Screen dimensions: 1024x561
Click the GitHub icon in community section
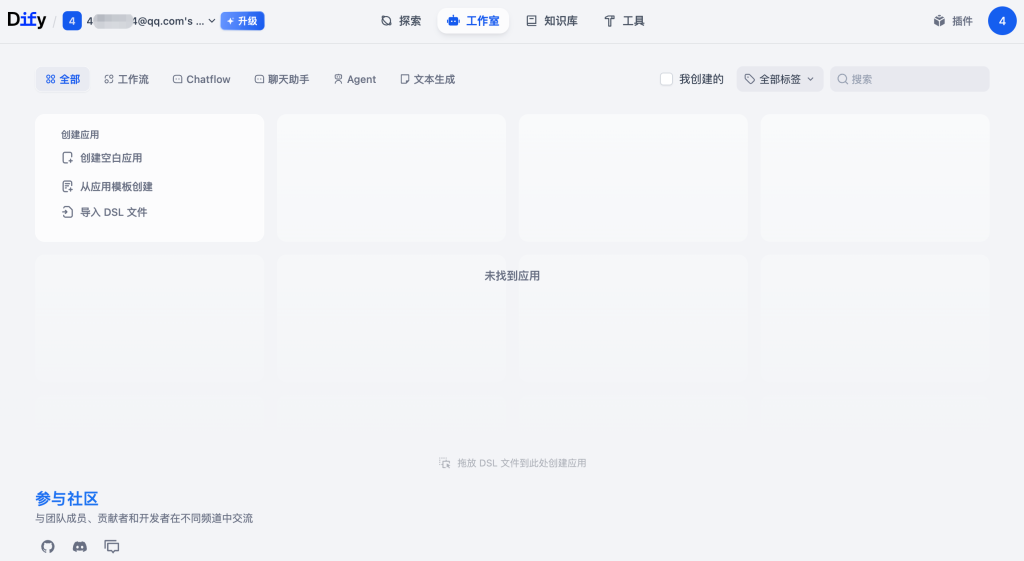[x=47, y=546]
